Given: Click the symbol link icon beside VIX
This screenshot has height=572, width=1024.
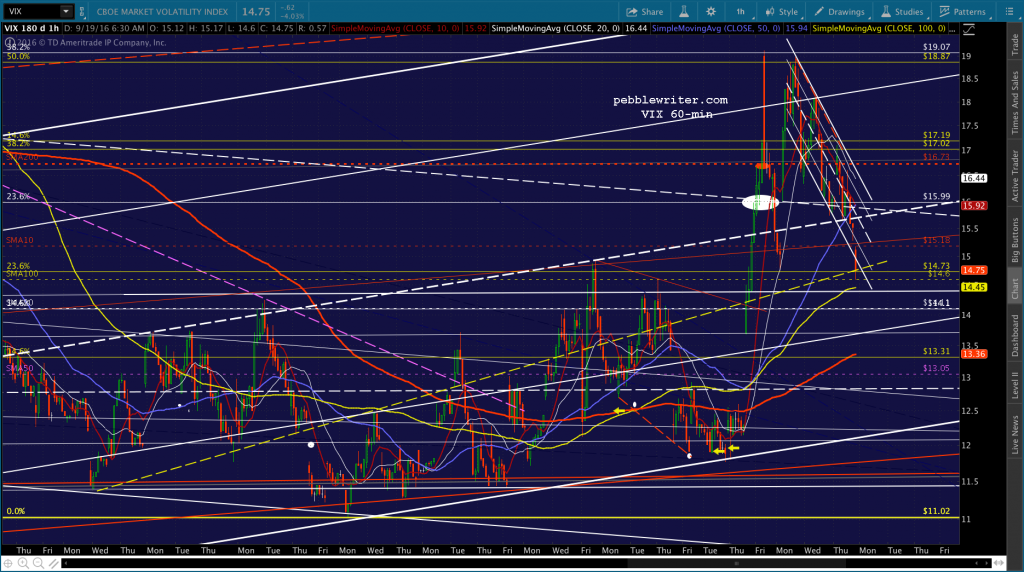Looking at the screenshot, I should click(82, 12).
